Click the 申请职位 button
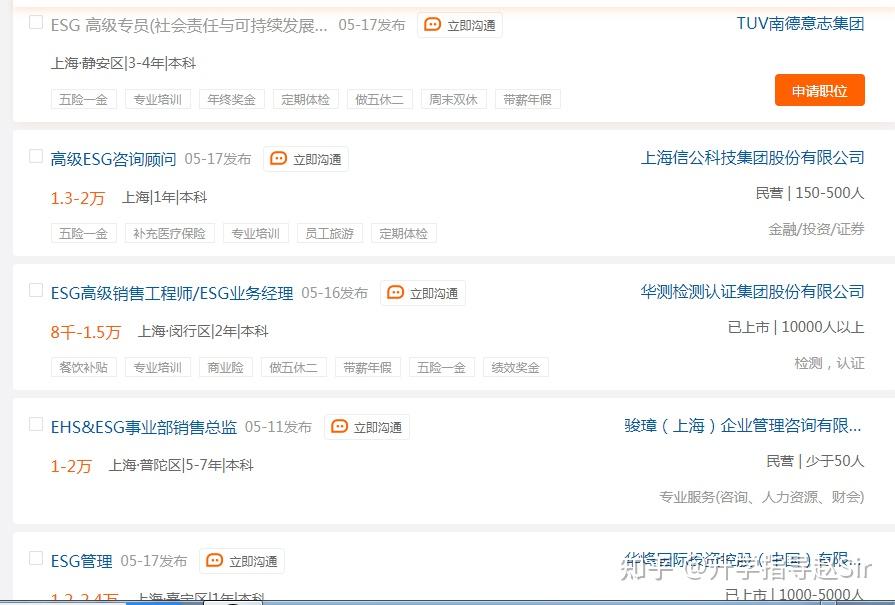Screen dimensions: 895x605 (819, 89)
